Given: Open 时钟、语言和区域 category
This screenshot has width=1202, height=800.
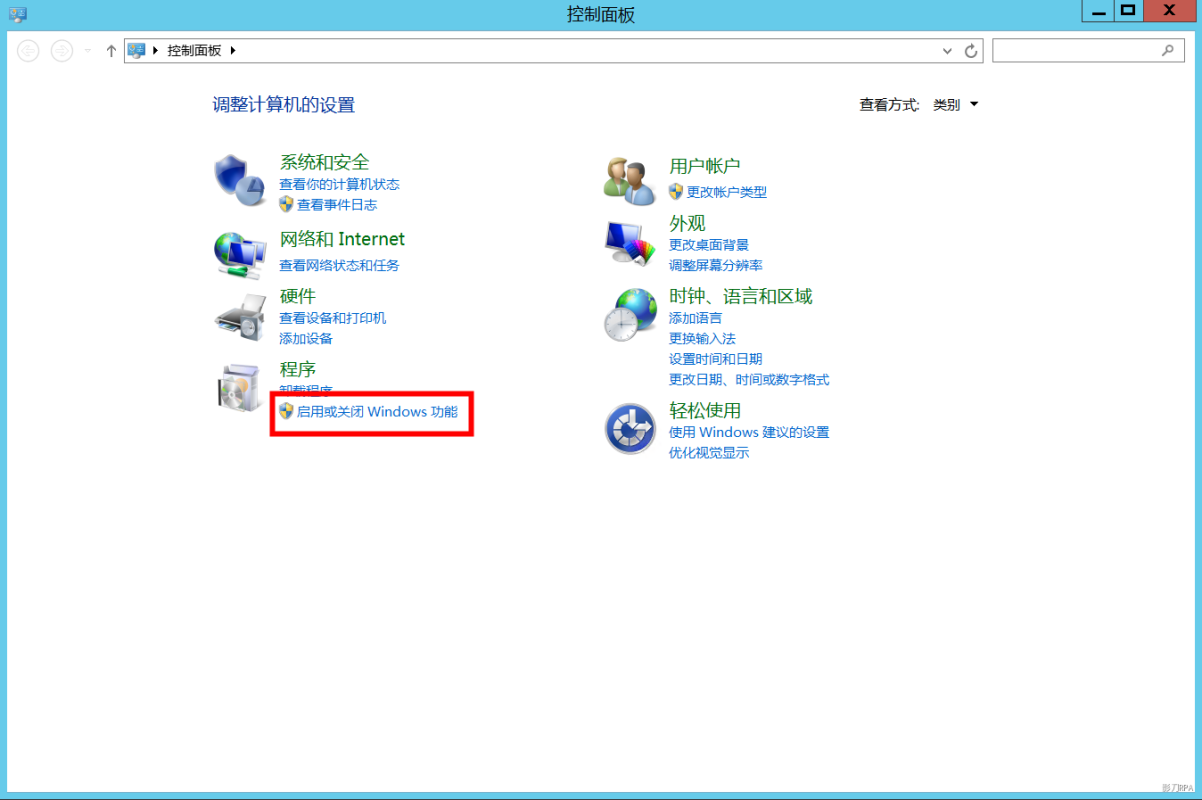Looking at the screenshot, I should [741, 296].
